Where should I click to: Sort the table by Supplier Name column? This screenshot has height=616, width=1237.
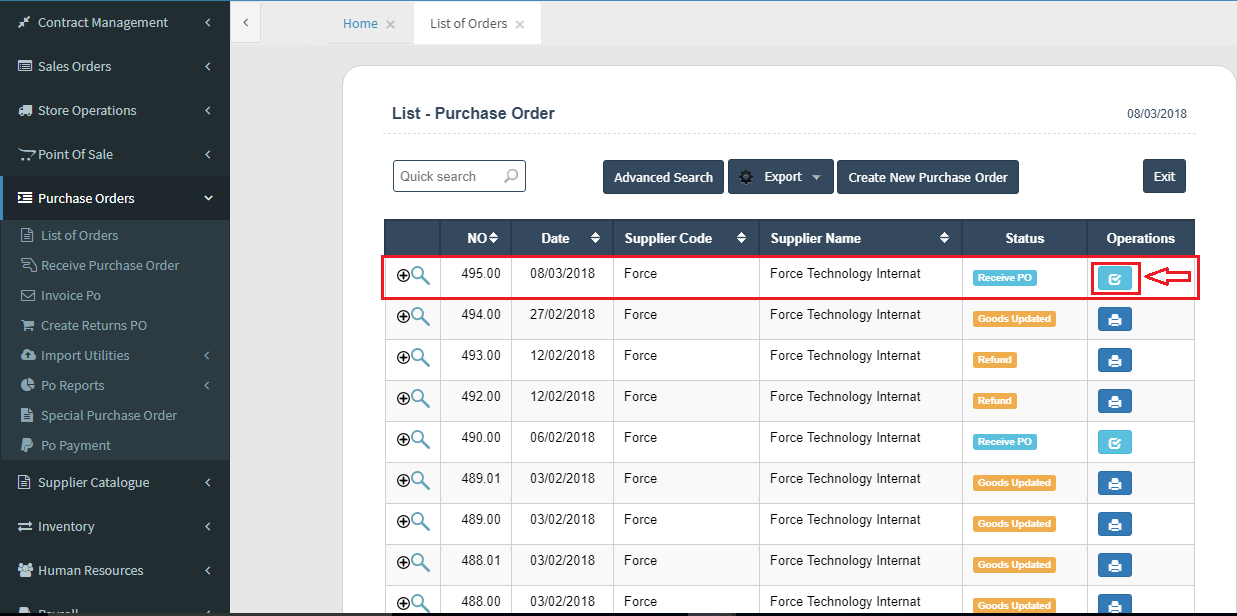(944, 238)
